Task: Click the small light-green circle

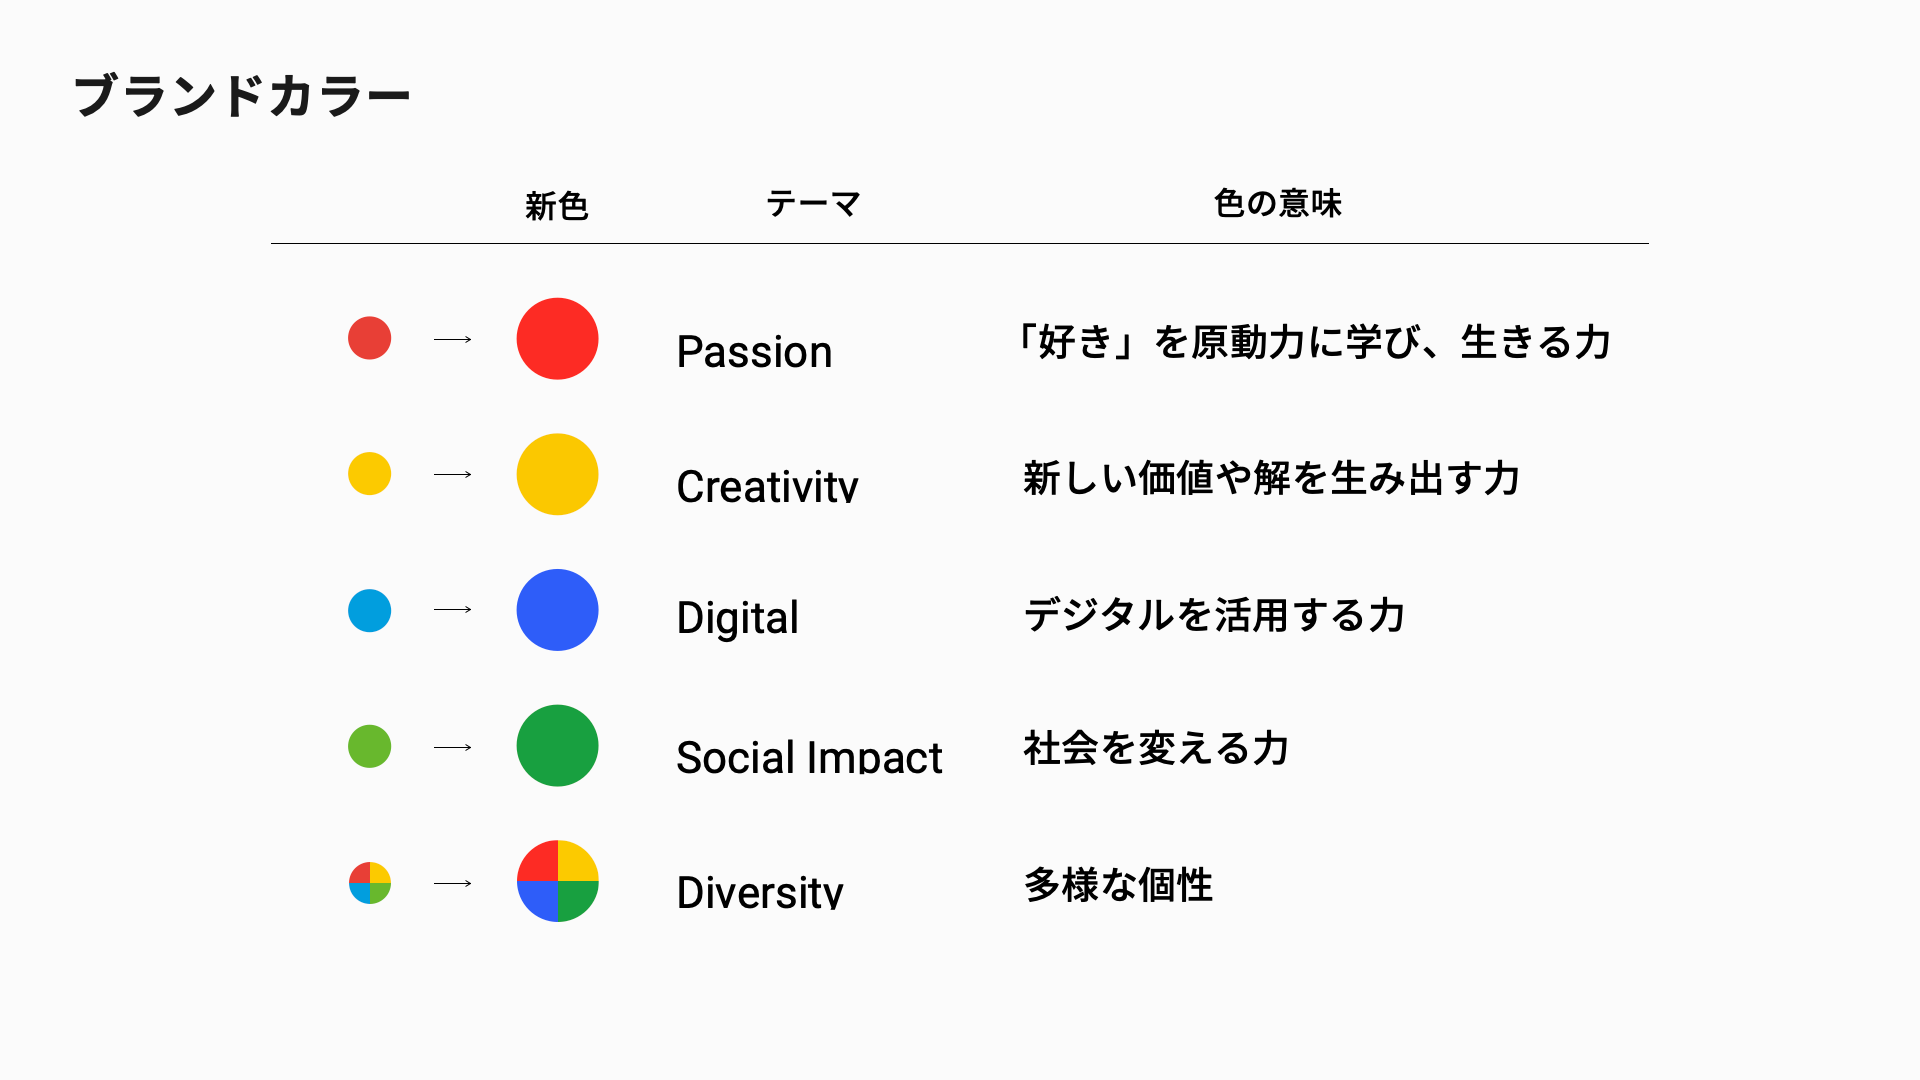Action: point(369,746)
